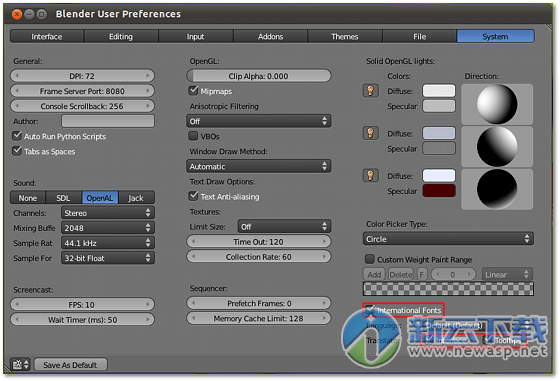Click the Memory Cache Limit 128 field

click(x=259, y=318)
